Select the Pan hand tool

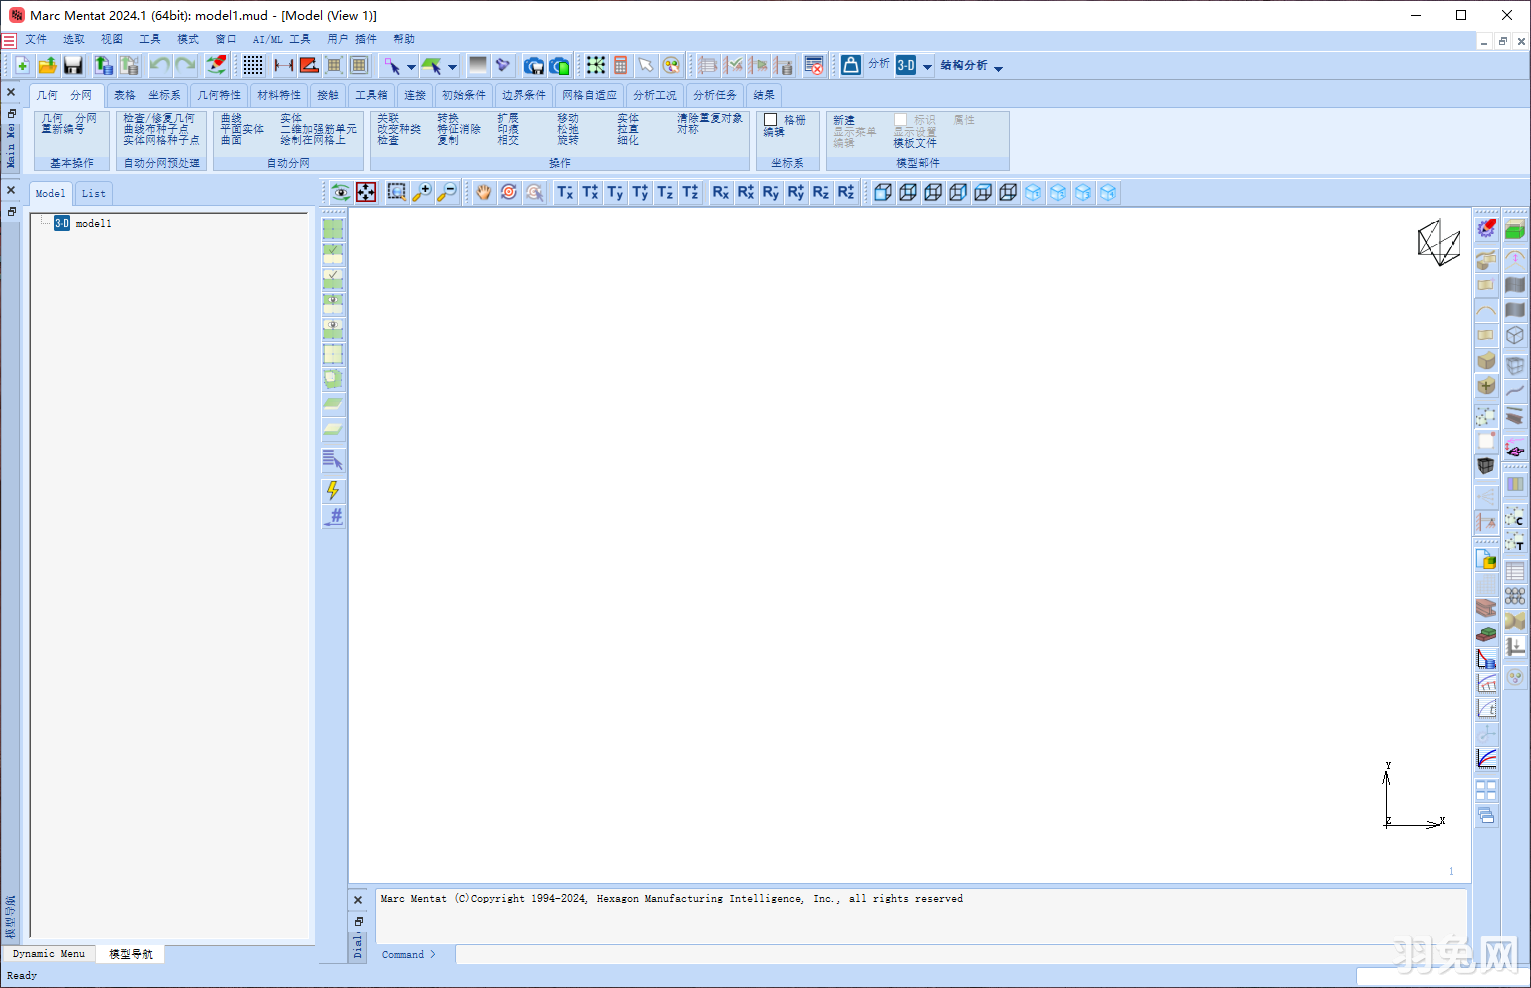[484, 192]
